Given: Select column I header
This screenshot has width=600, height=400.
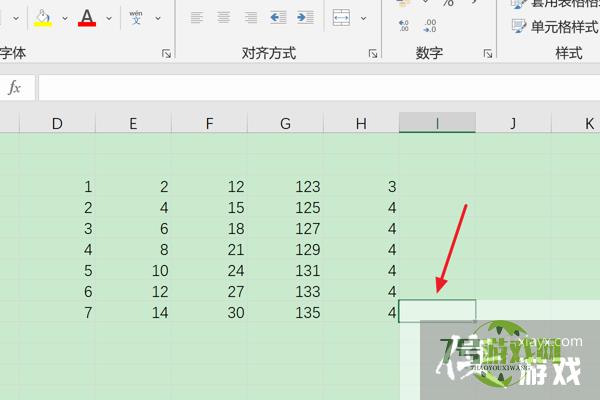Looking at the screenshot, I should [437, 123].
